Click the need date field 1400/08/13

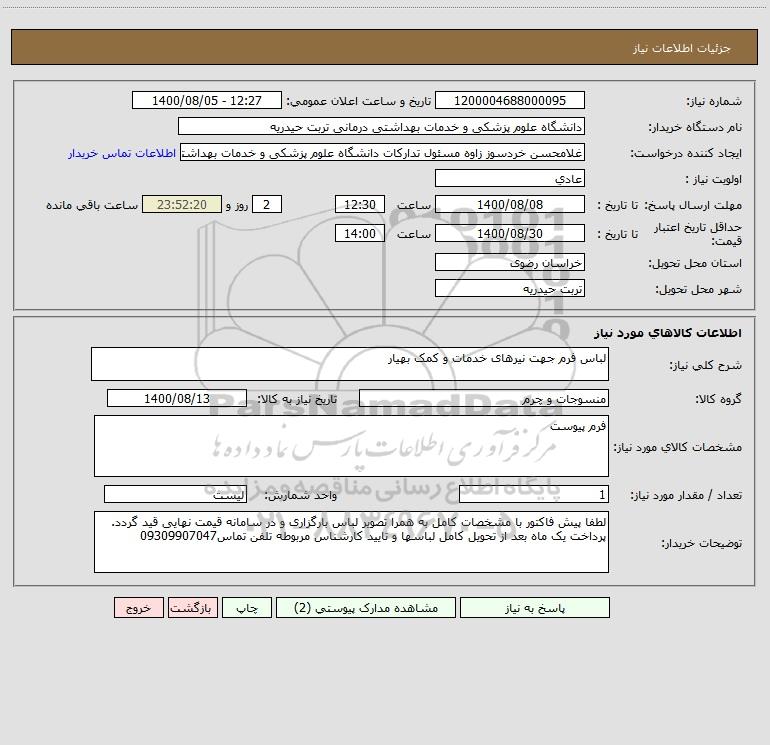pyautogui.click(x=177, y=398)
